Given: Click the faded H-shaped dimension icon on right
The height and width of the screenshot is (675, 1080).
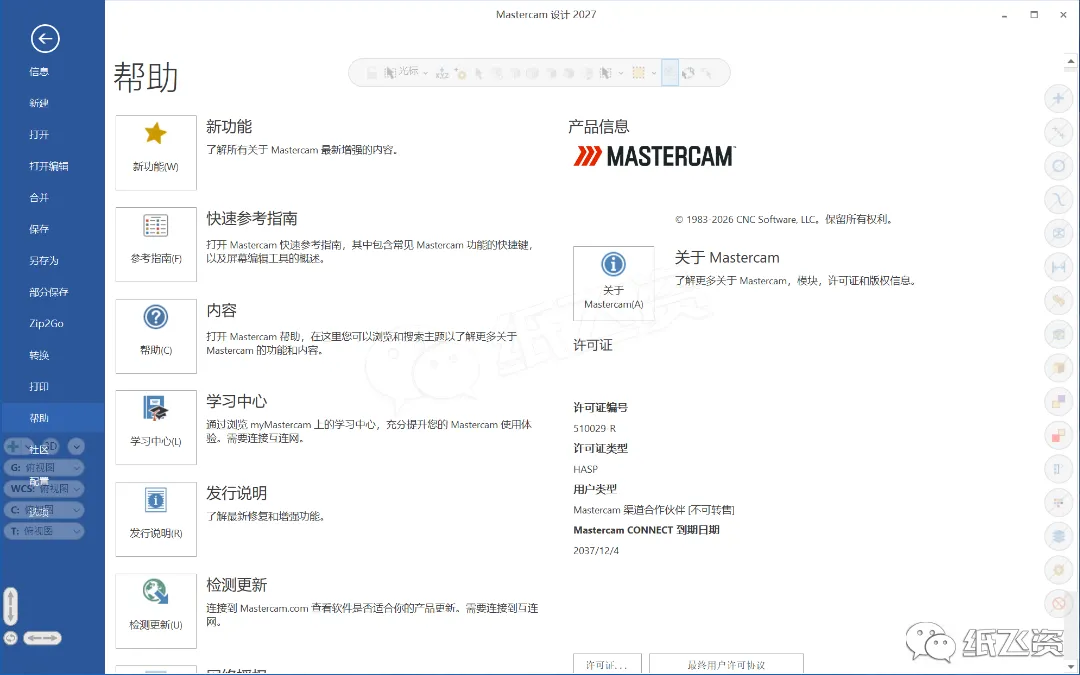Looking at the screenshot, I should coord(1059,267).
